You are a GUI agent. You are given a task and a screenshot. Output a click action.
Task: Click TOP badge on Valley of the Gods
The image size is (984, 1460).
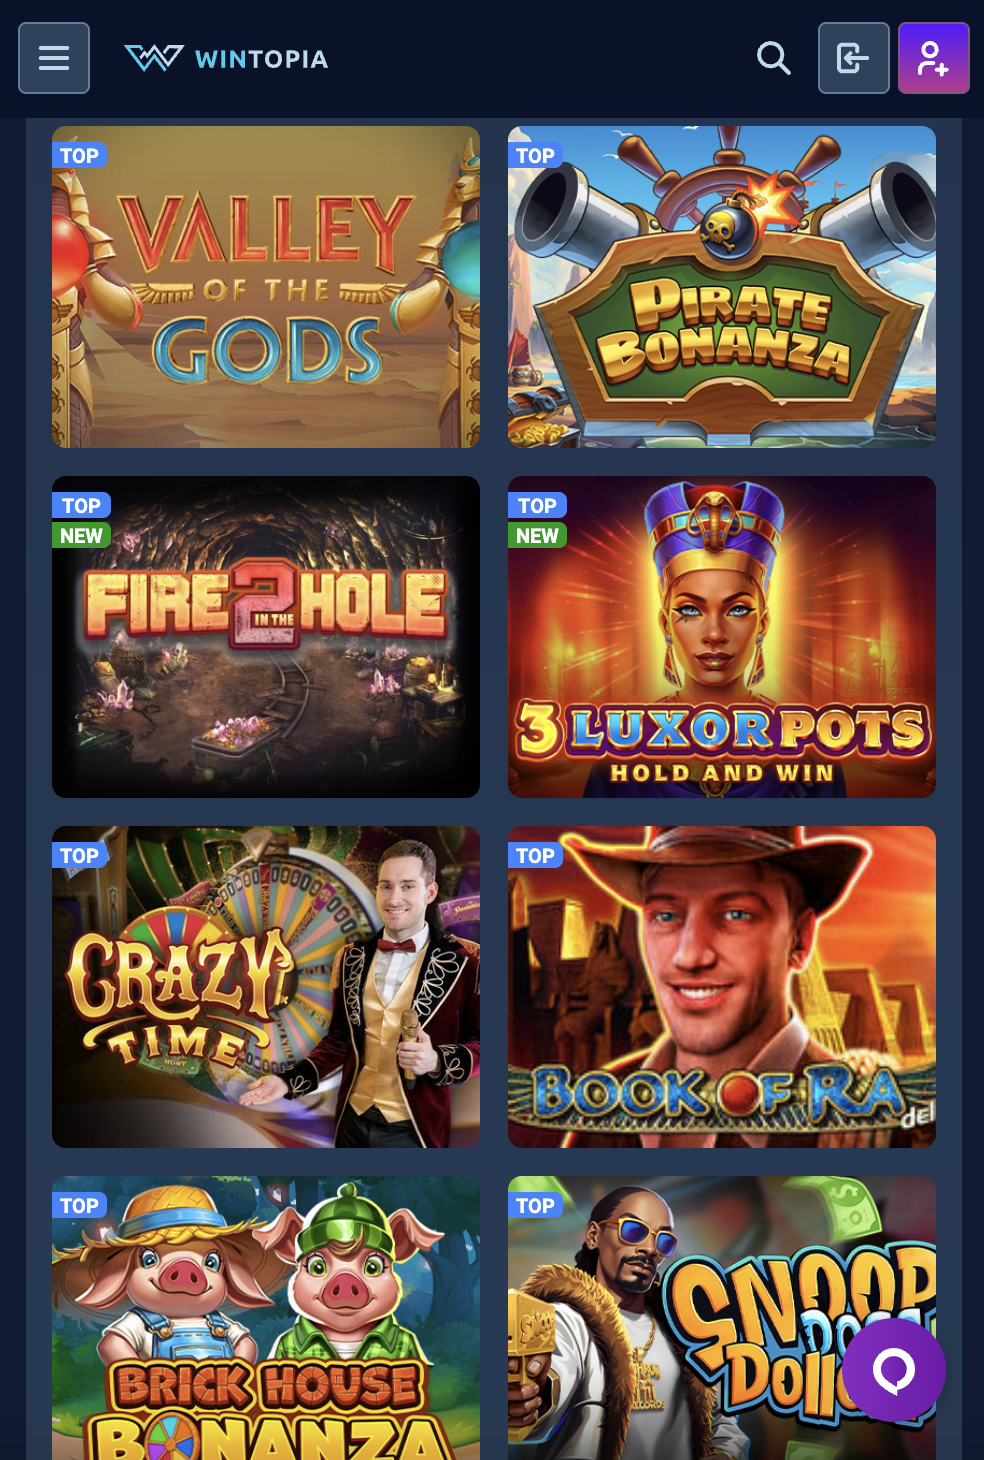(79, 155)
